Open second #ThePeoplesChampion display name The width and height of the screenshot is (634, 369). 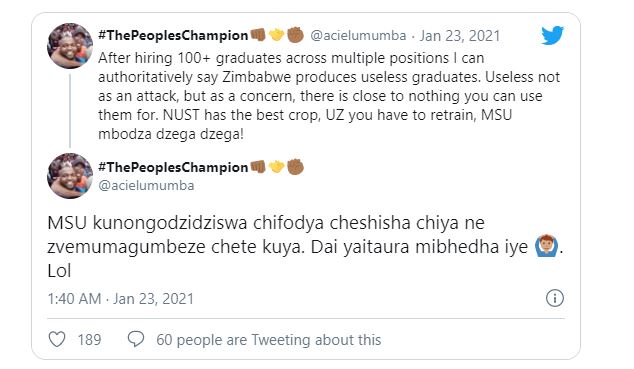[173, 167]
